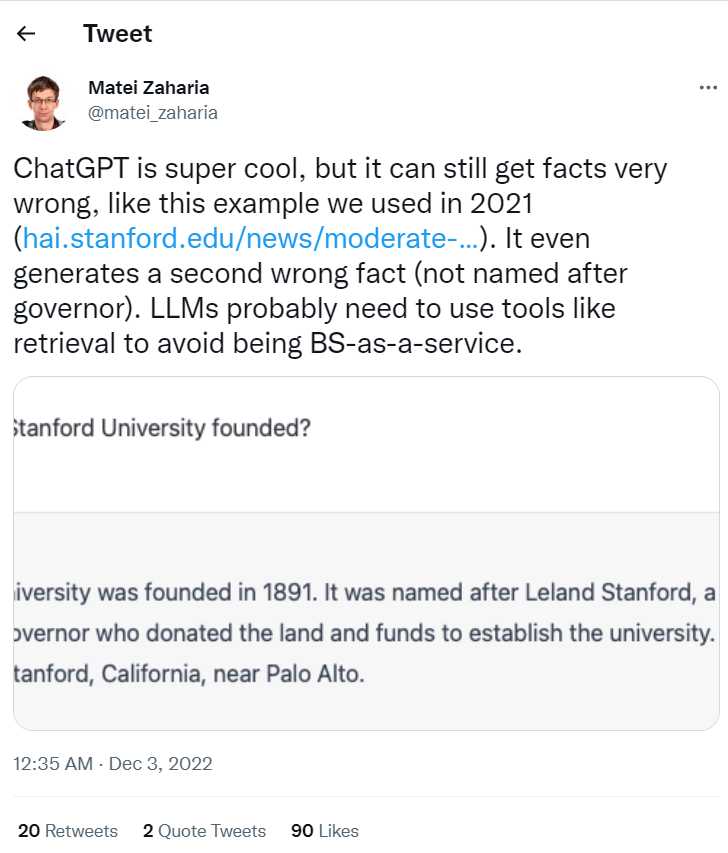Click the back arrow icon
Screen dimensions: 728x853
26,34
